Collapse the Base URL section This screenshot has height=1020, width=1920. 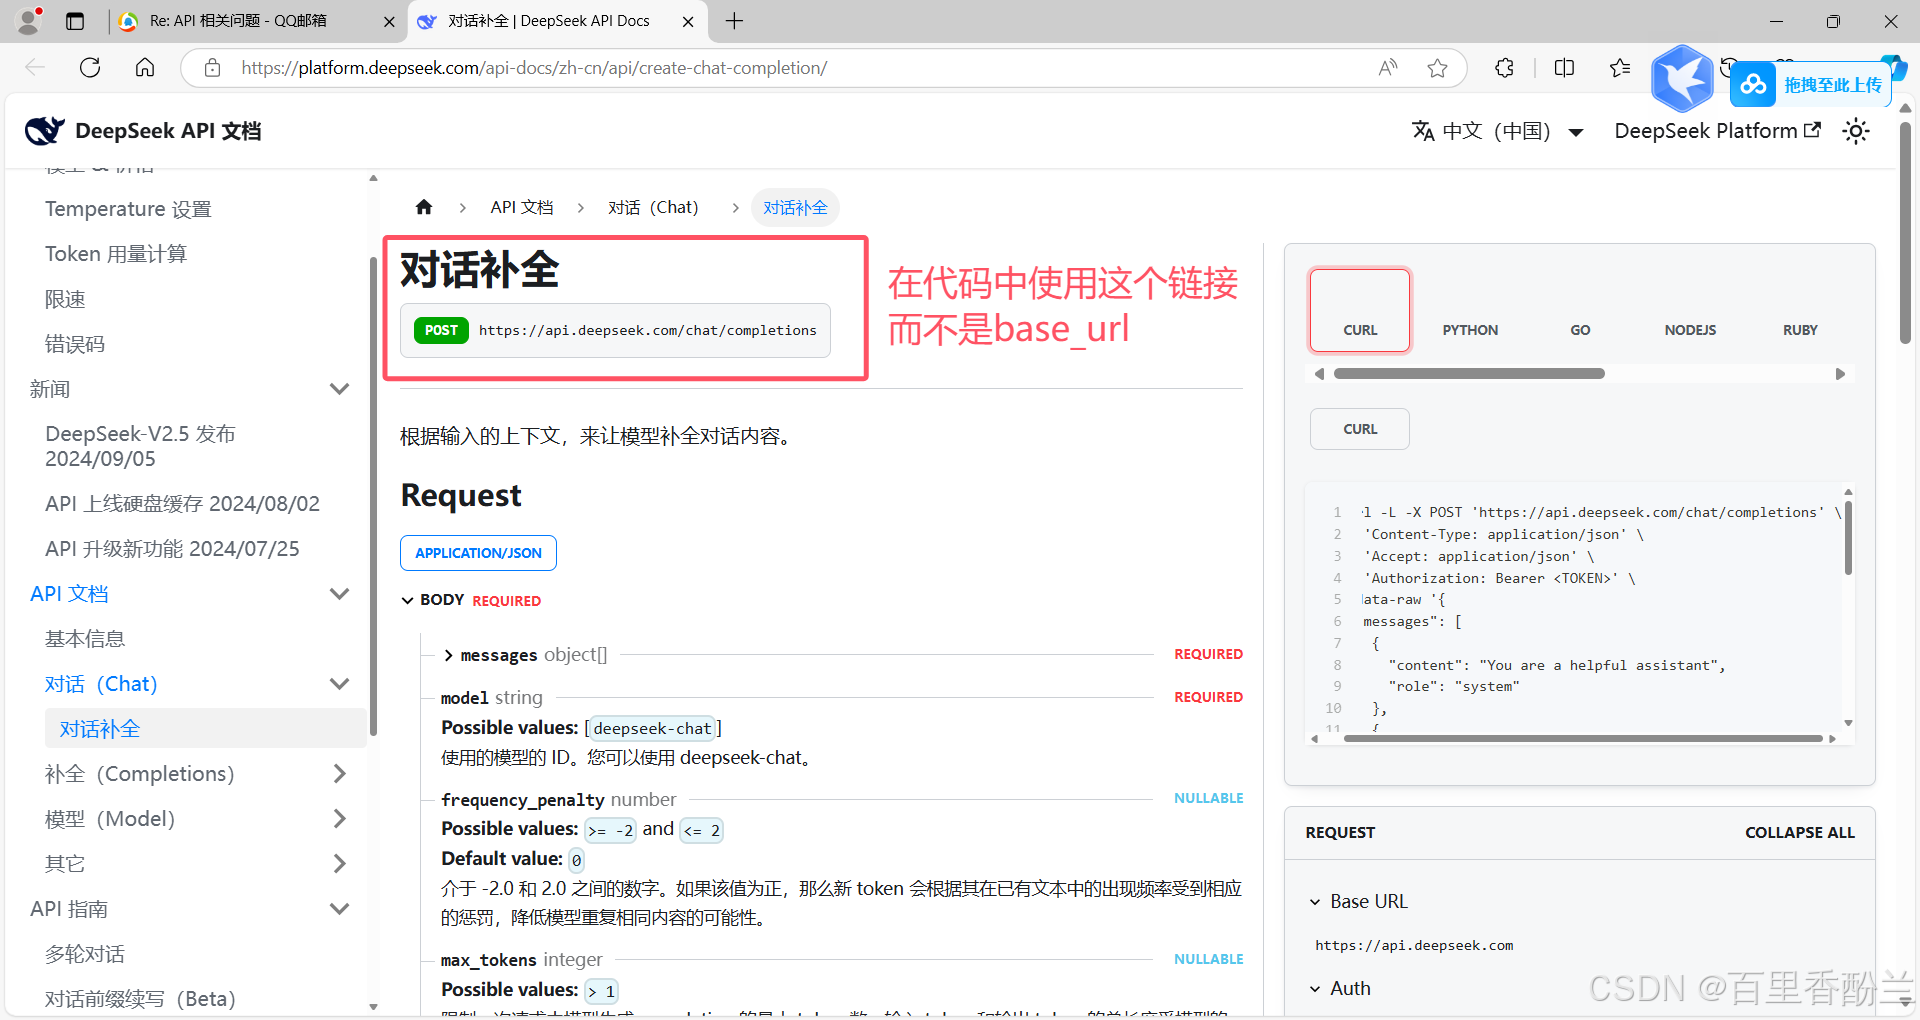1316,902
